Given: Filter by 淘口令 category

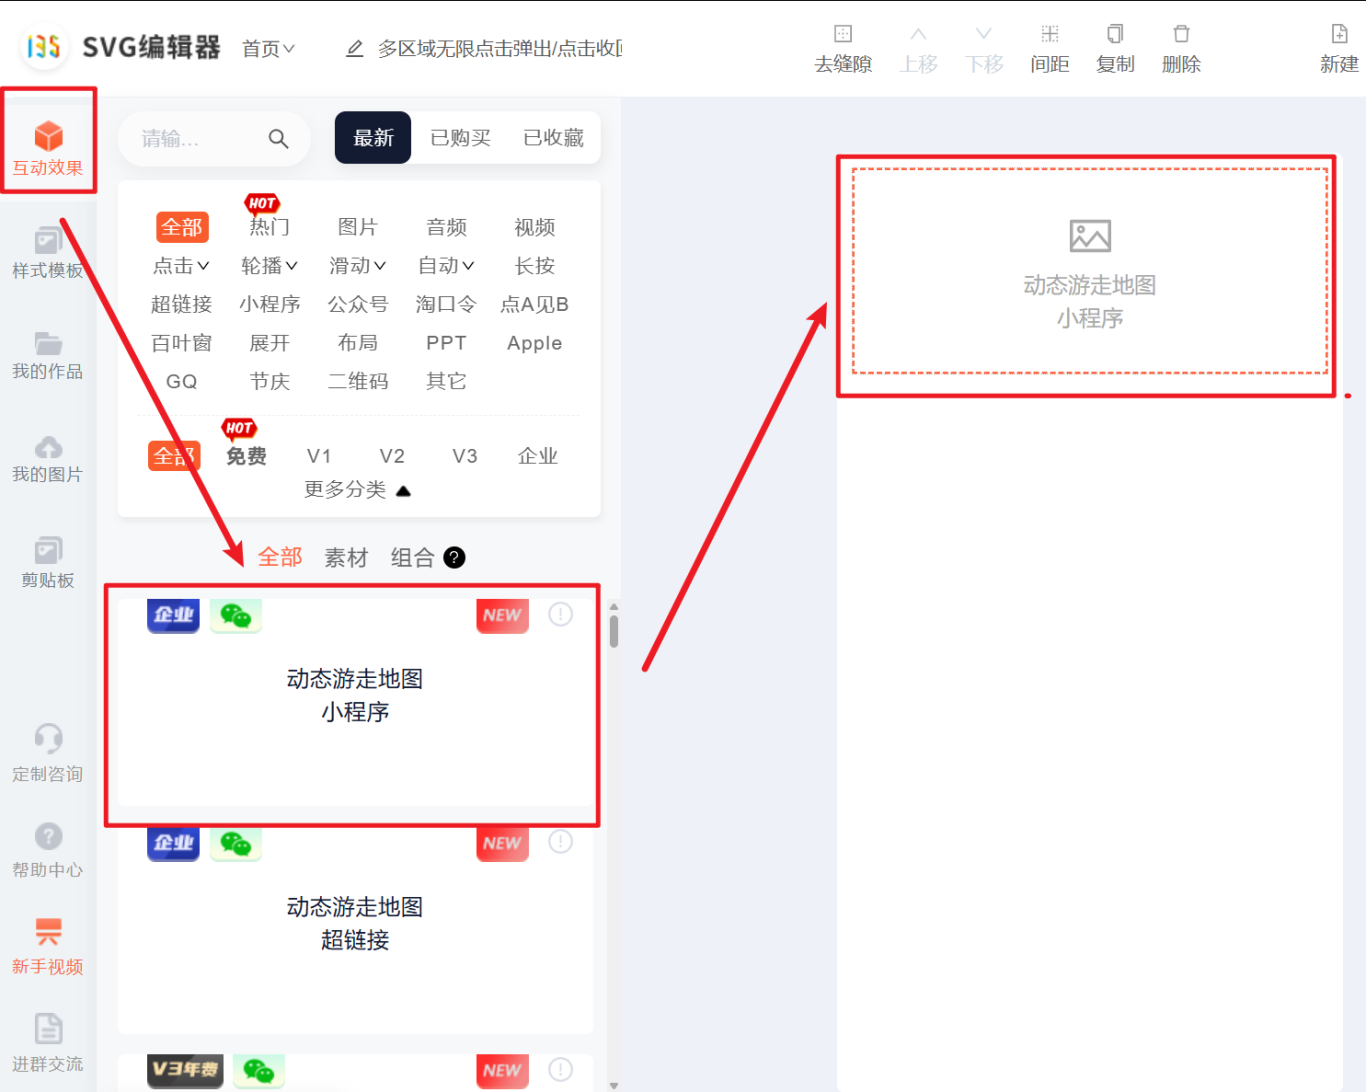Looking at the screenshot, I should [x=446, y=304].
